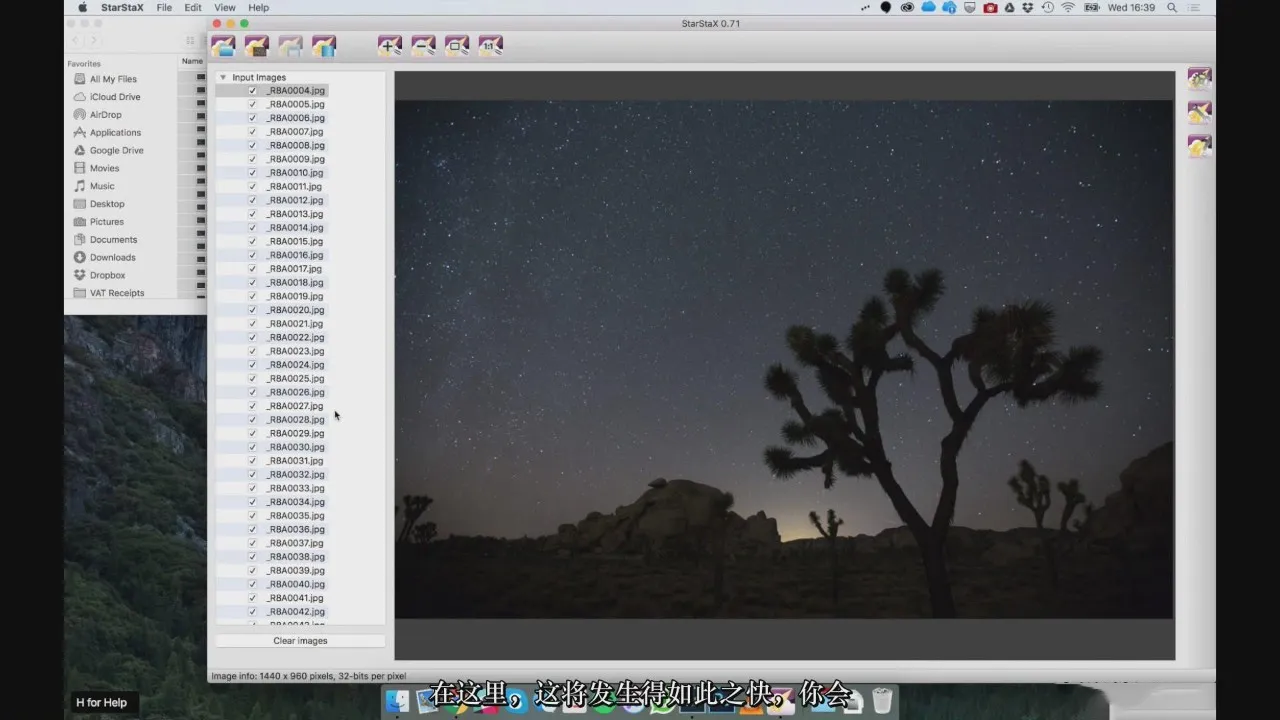Click the Clear images button

[300, 641]
